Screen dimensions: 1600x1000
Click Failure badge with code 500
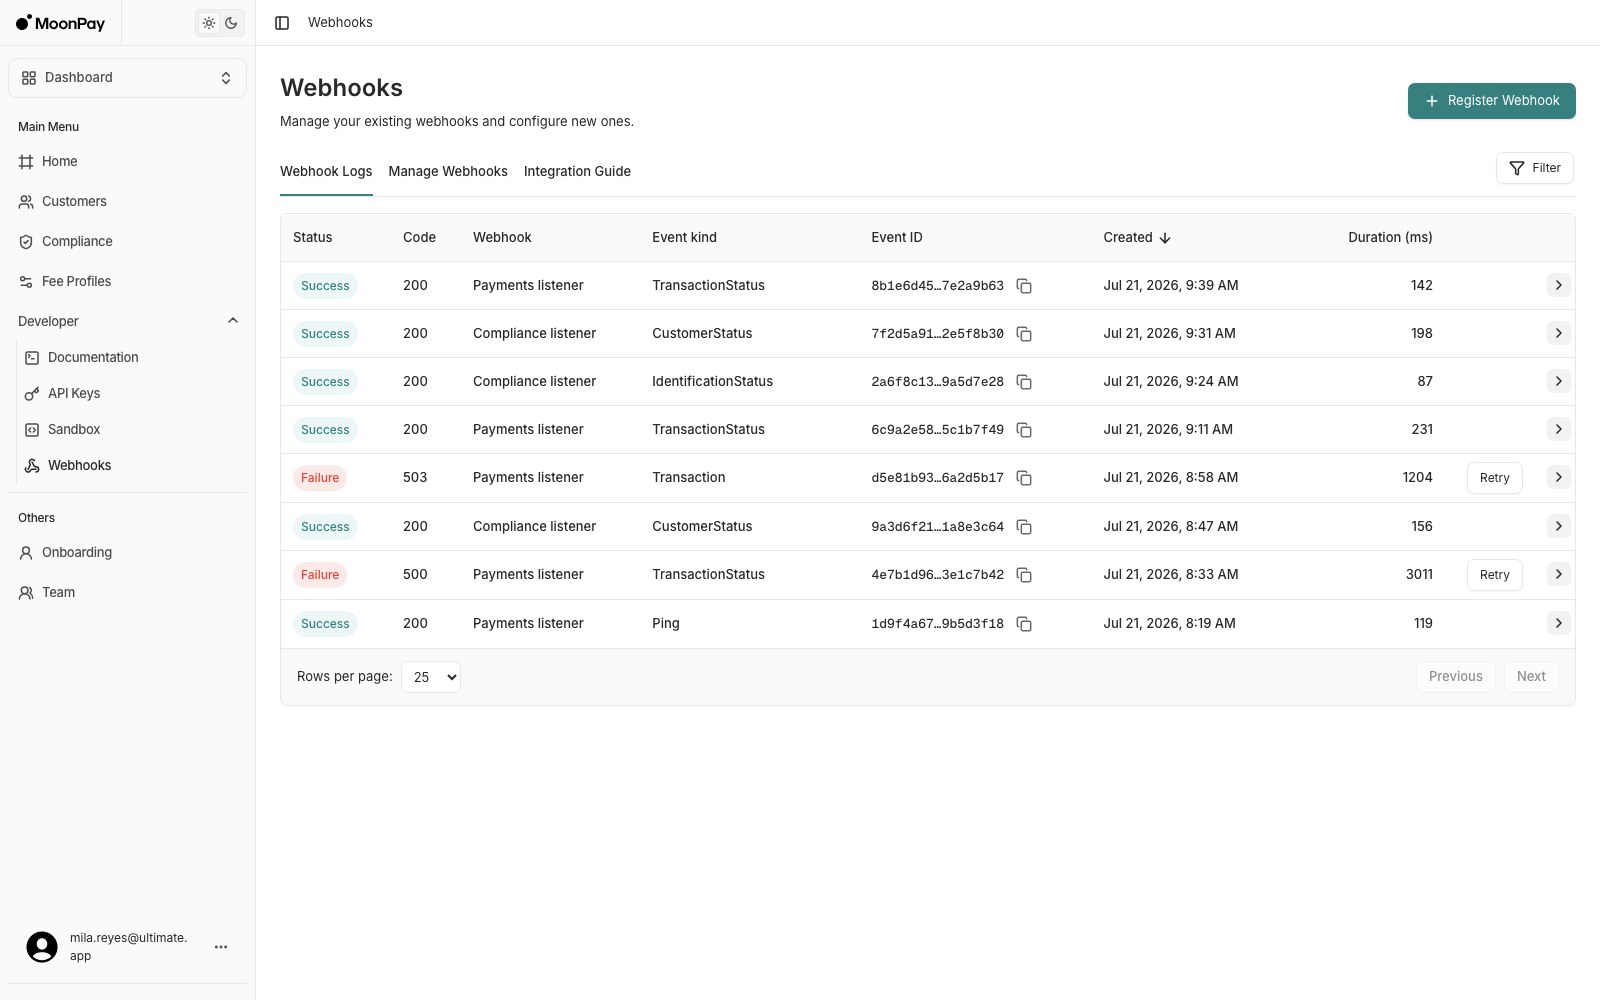[320, 575]
